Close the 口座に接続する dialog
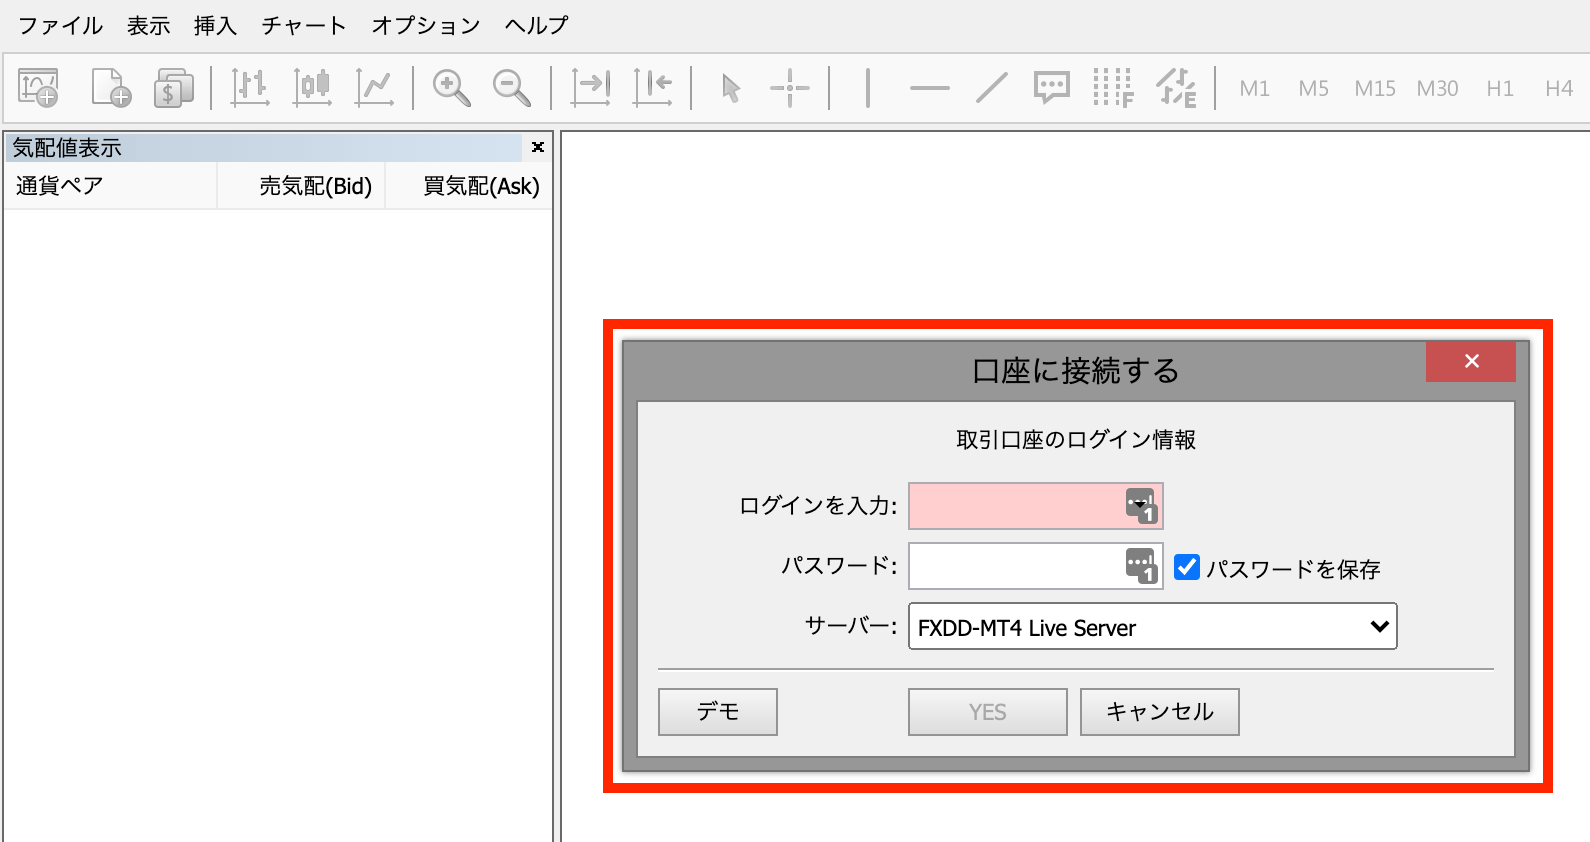Image resolution: width=1590 pixels, height=842 pixels. point(1471,361)
